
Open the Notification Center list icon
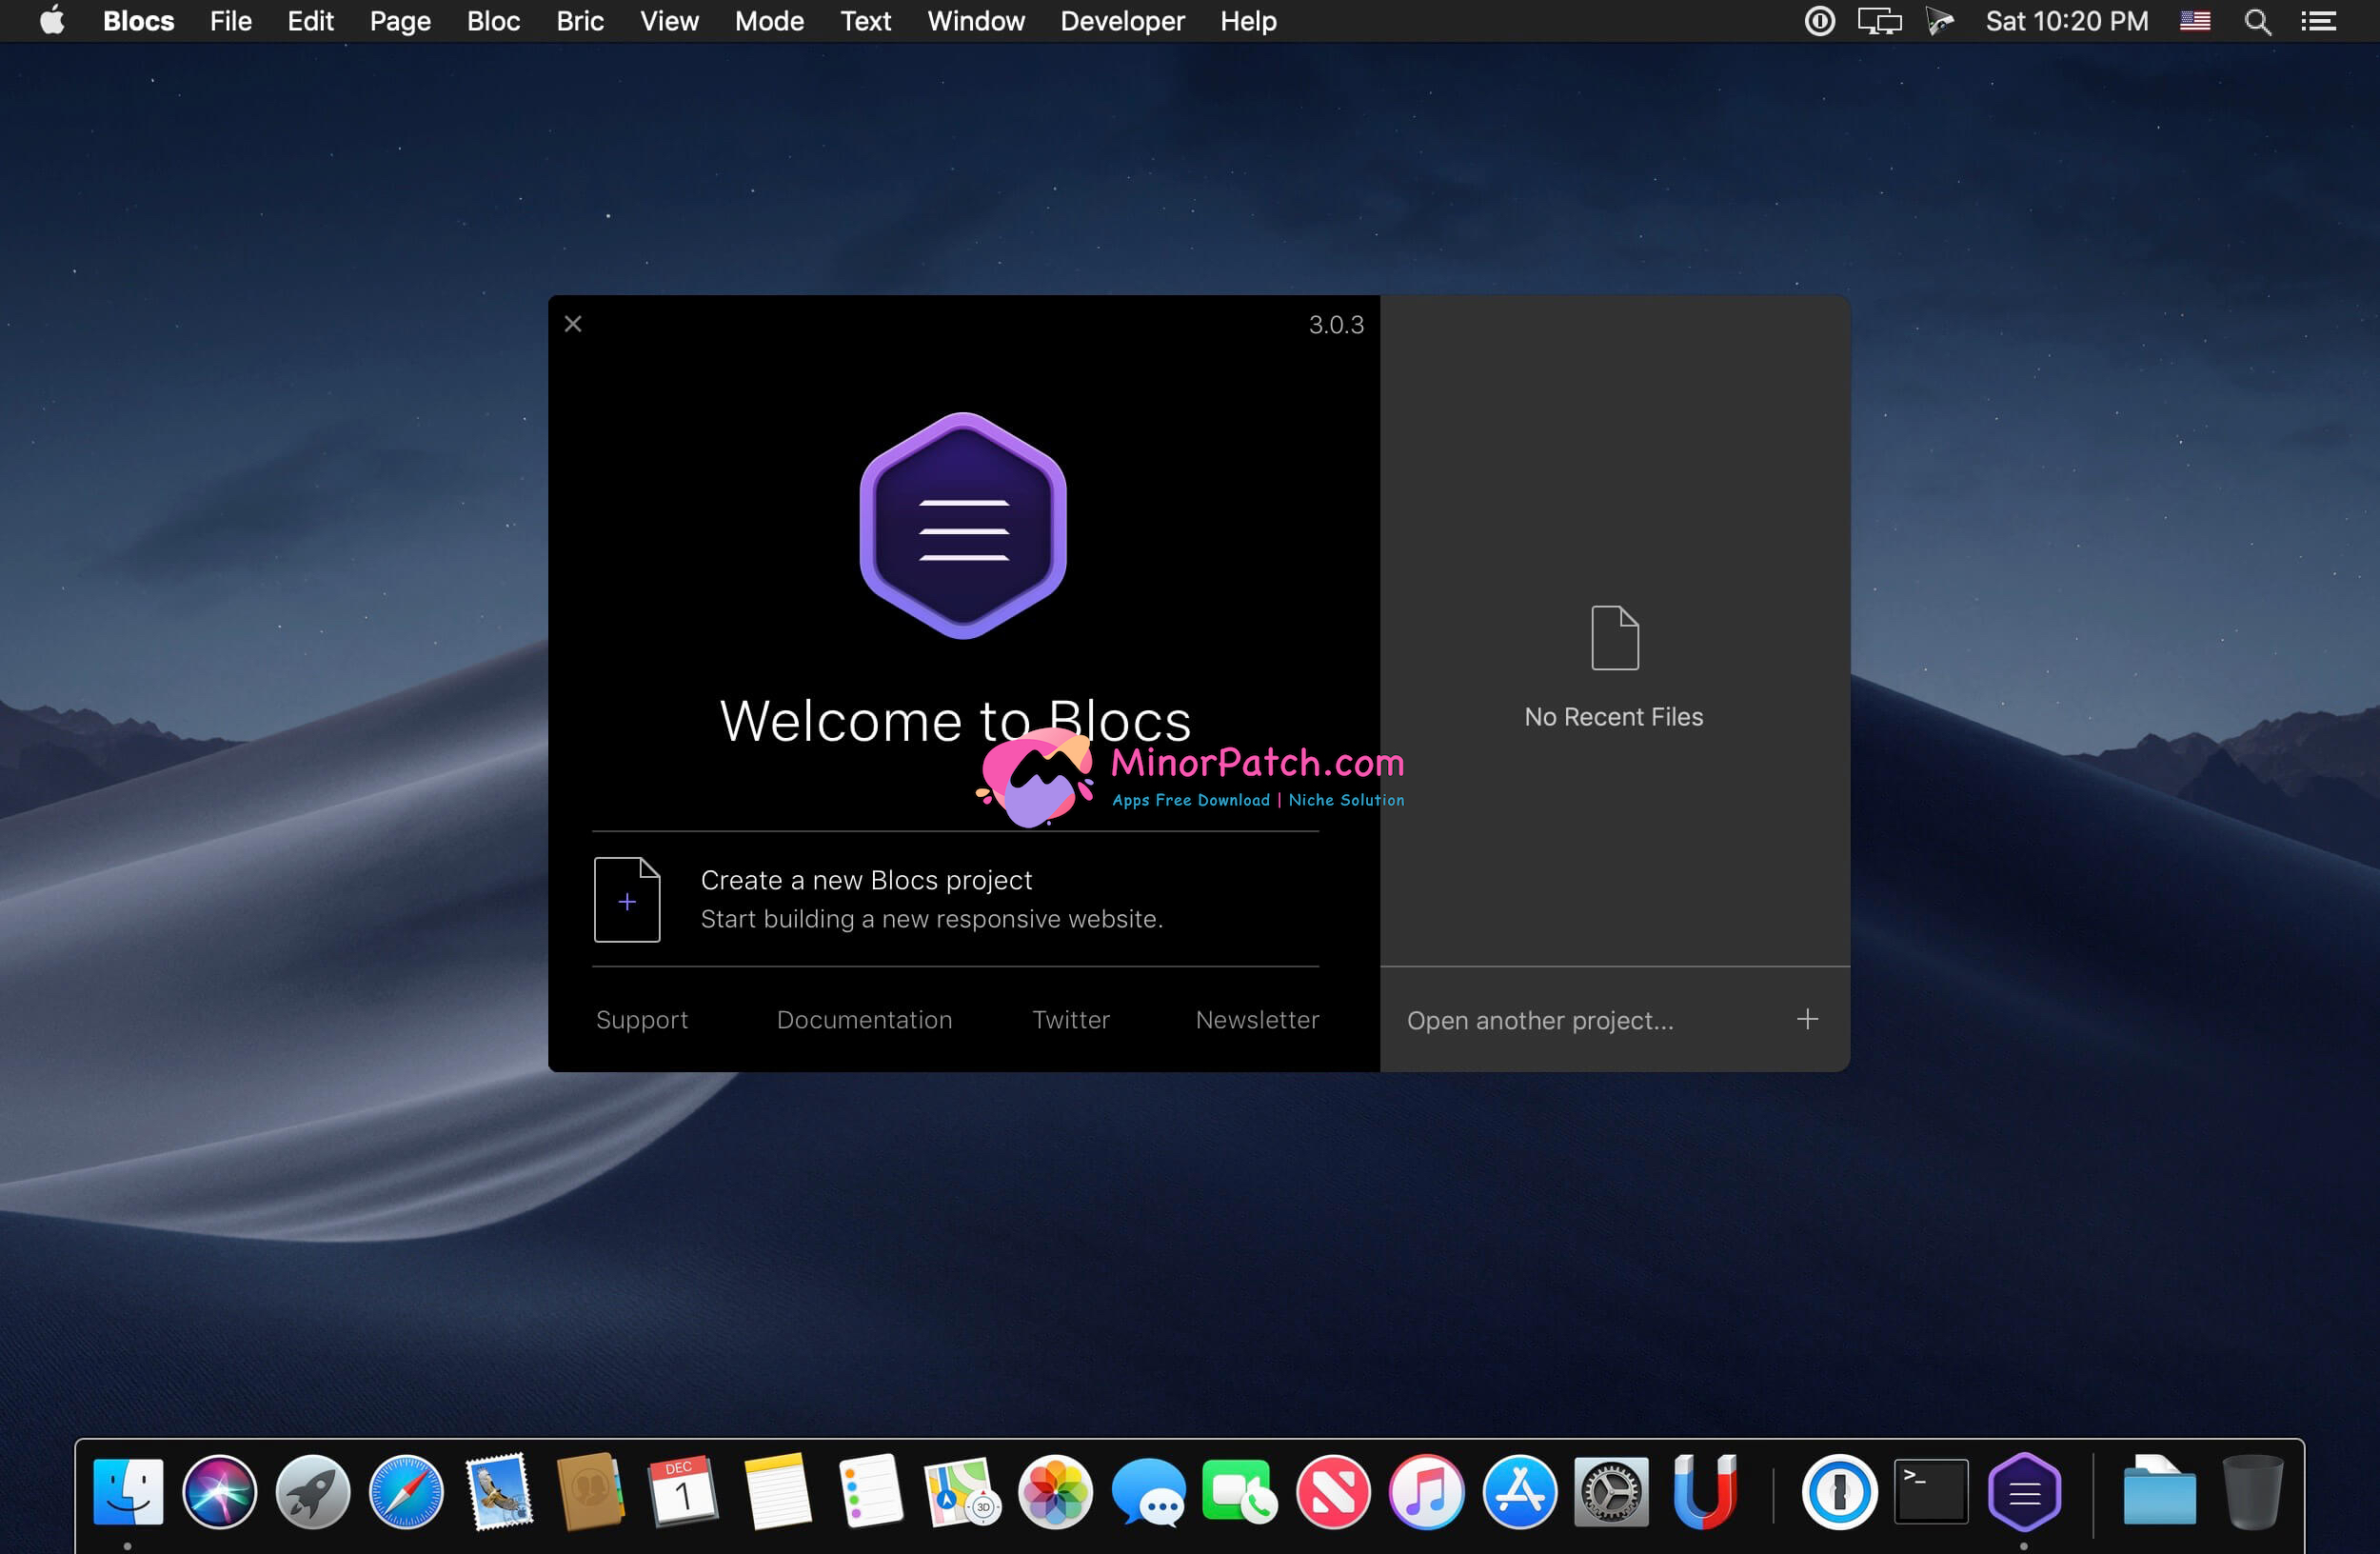point(2318,21)
